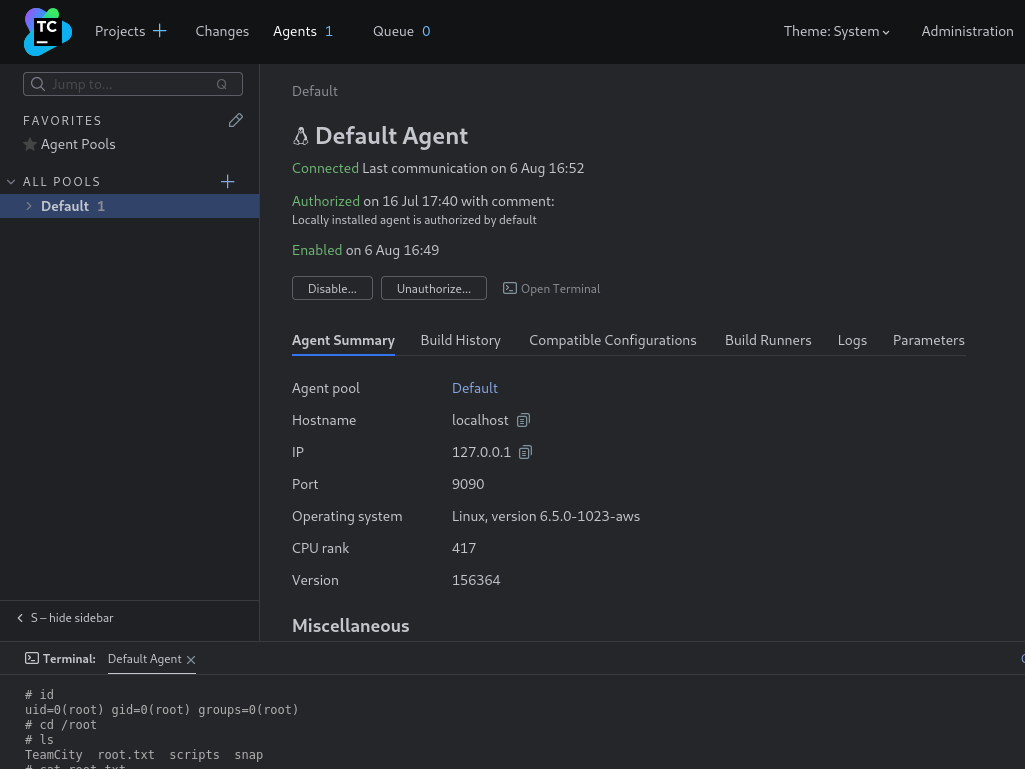
Task: Click the edit Favorites pencil icon
Action: [x=236, y=120]
